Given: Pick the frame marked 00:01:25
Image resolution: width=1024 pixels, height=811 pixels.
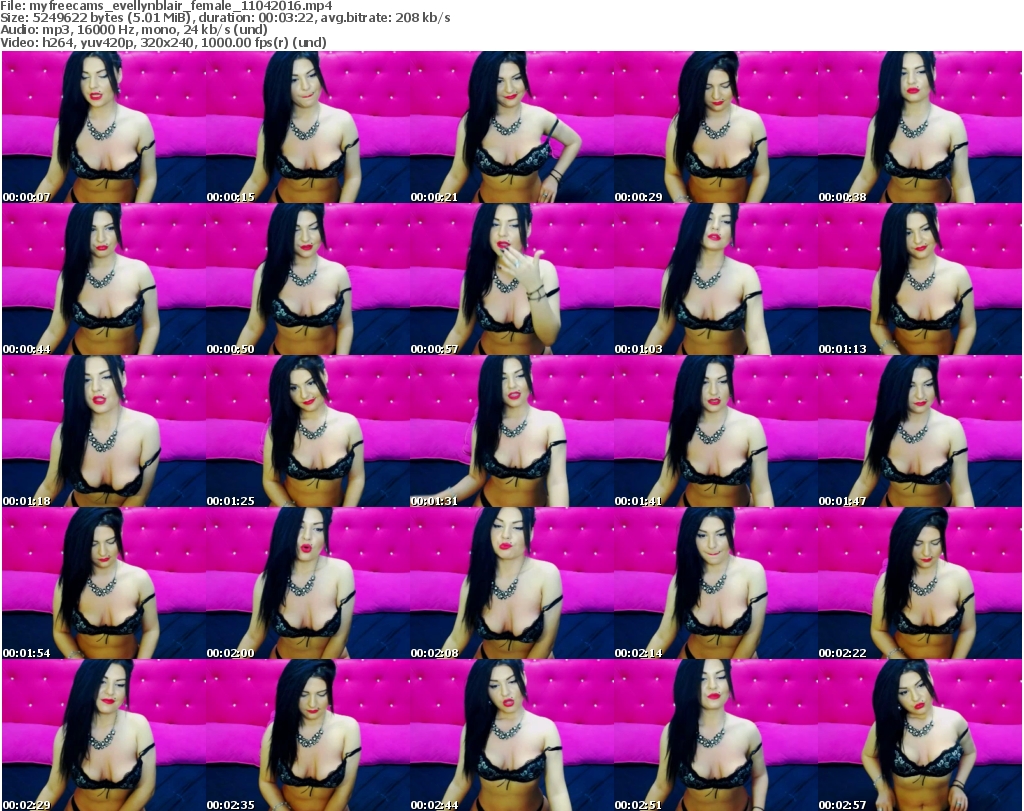Looking at the screenshot, I should pyautogui.click(x=308, y=431).
